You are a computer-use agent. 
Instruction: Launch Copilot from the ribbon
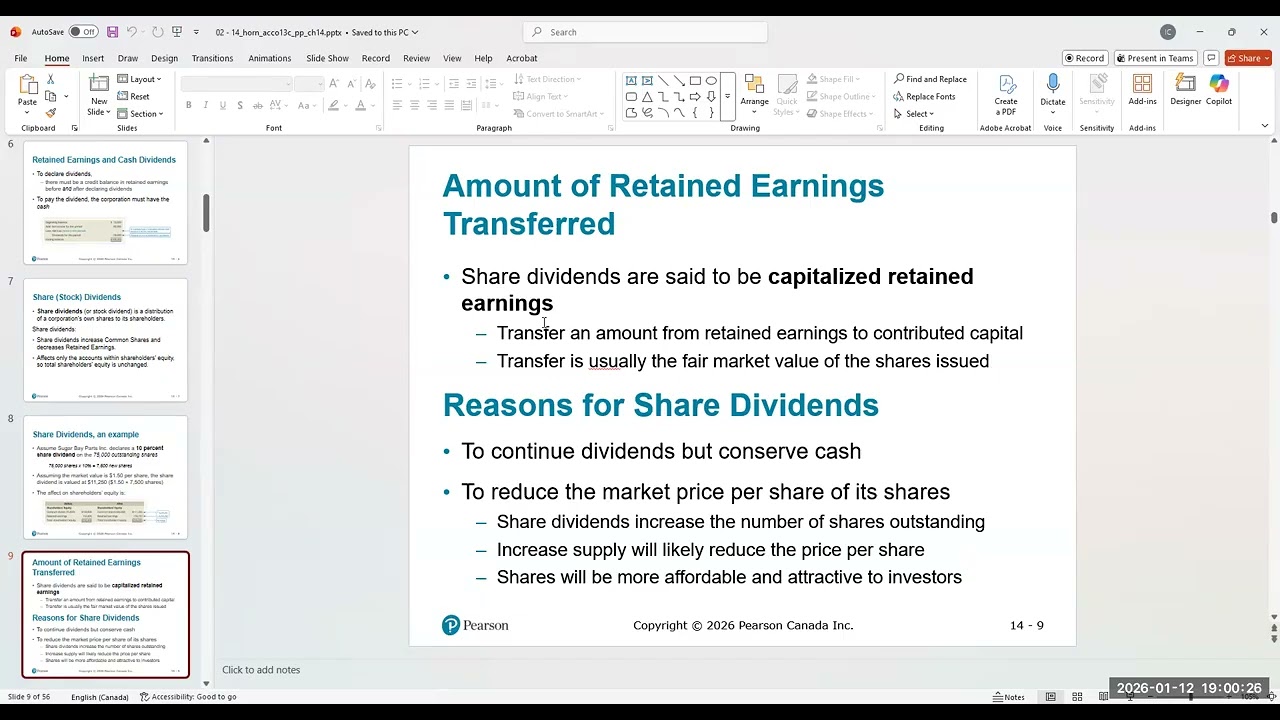[x=1218, y=90]
